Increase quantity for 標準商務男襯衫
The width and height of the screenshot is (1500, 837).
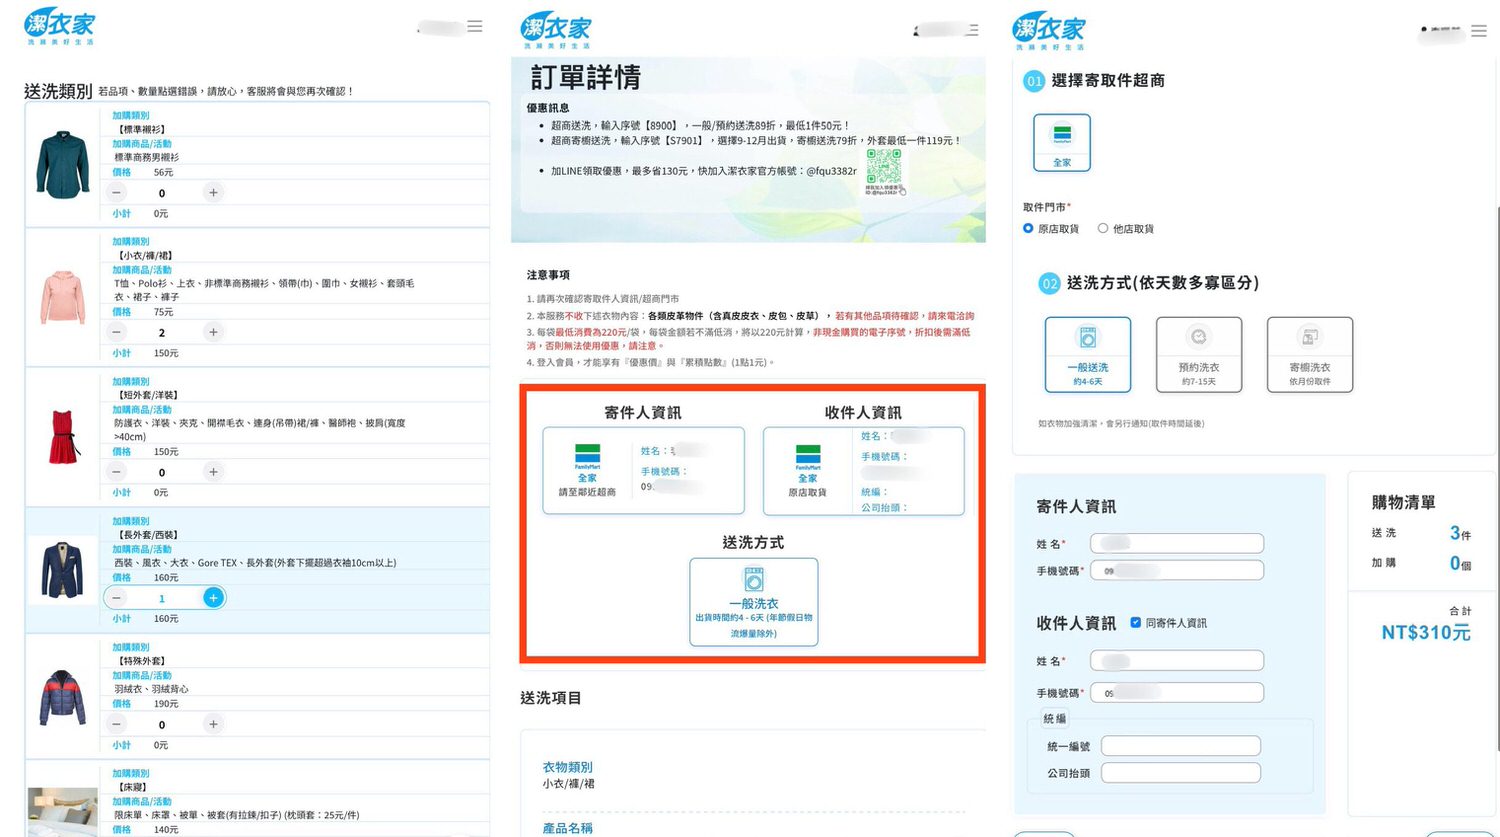click(x=213, y=192)
